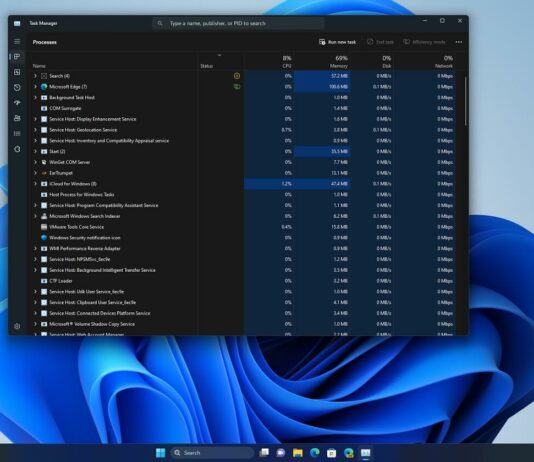The width and height of the screenshot is (534, 462).
Task: Open Microsoft Store from the taskbar
Action: pos(331,452)
